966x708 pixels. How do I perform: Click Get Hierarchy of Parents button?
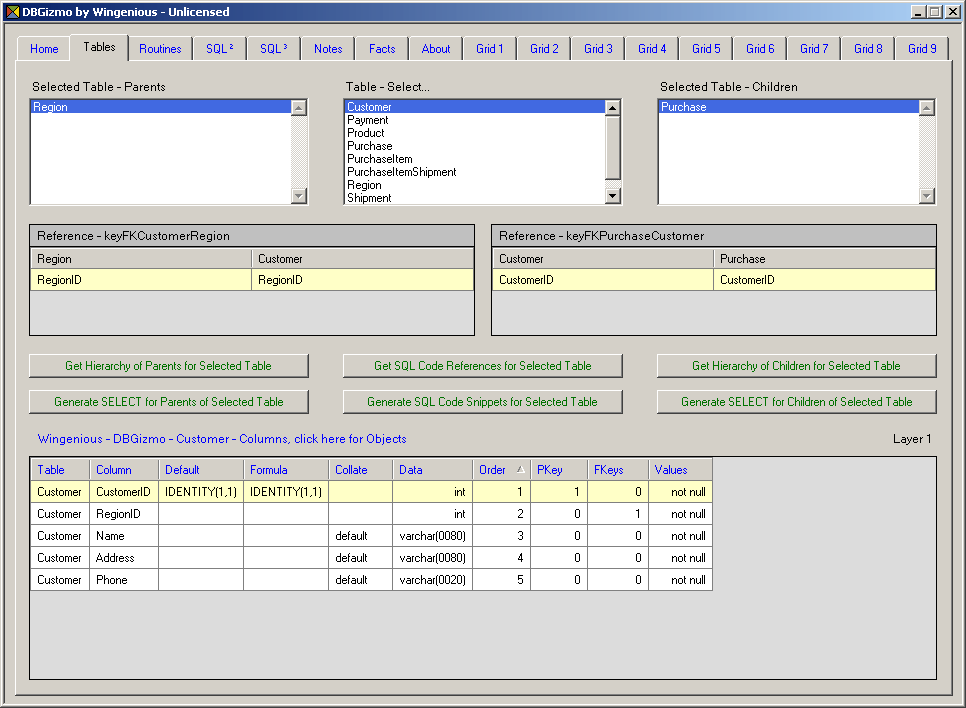[168, 366]
